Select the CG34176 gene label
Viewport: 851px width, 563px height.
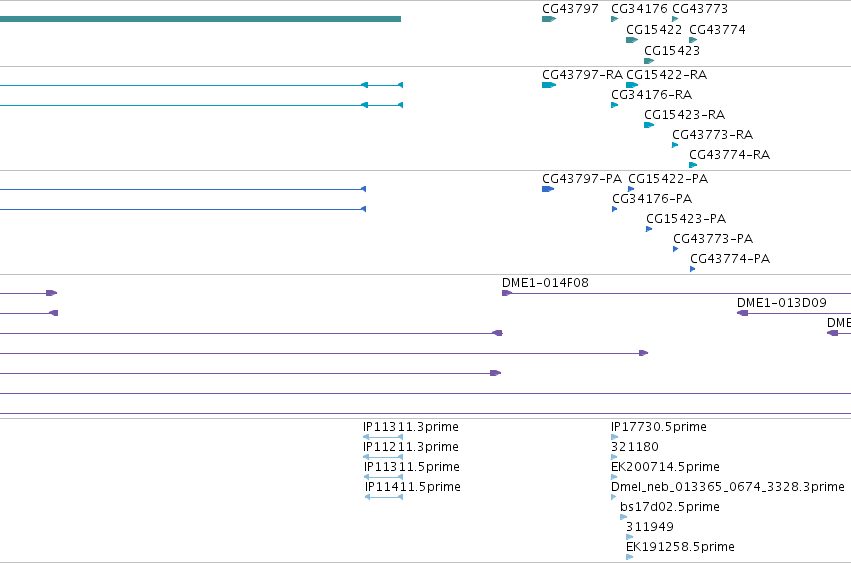tap(639, 9)
